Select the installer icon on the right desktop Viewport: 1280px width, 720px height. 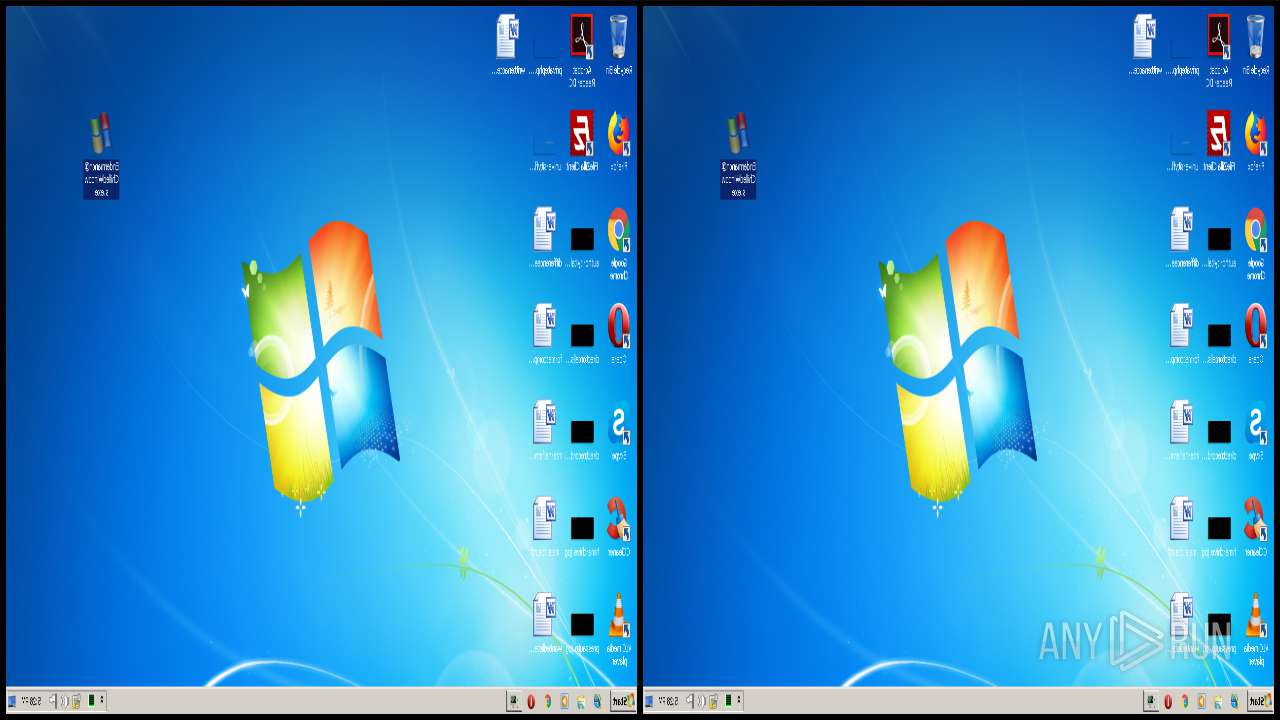click(738, 155)
